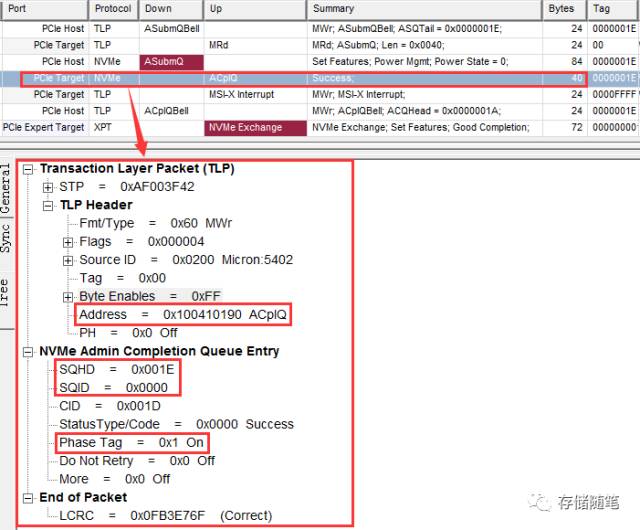640x530 pixels.
Task: Click the 0000FFFF tag cell
Action: (x=614, y=95)
